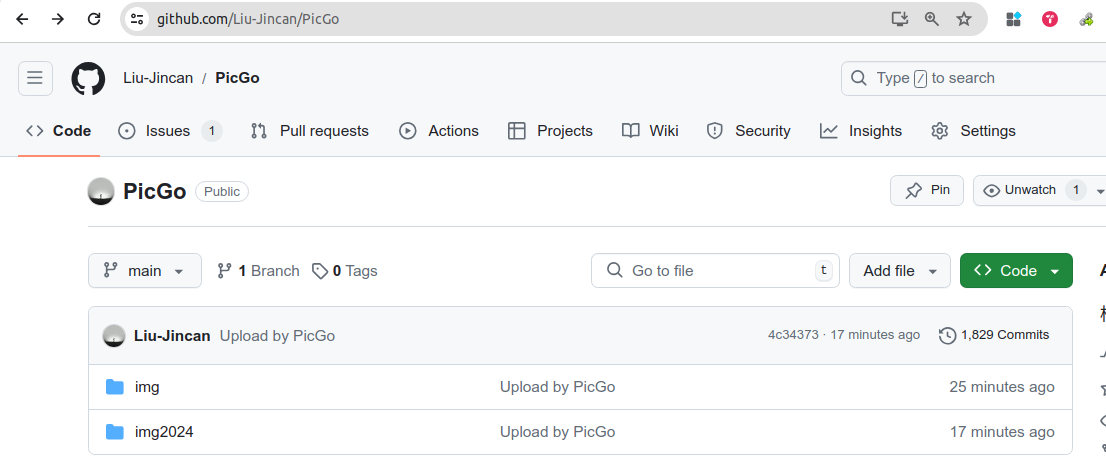Image resolution: width=1106 pixels, height=472 pixels.
Task: Open the commit message in the img row
Action: (x=557, y=387)
